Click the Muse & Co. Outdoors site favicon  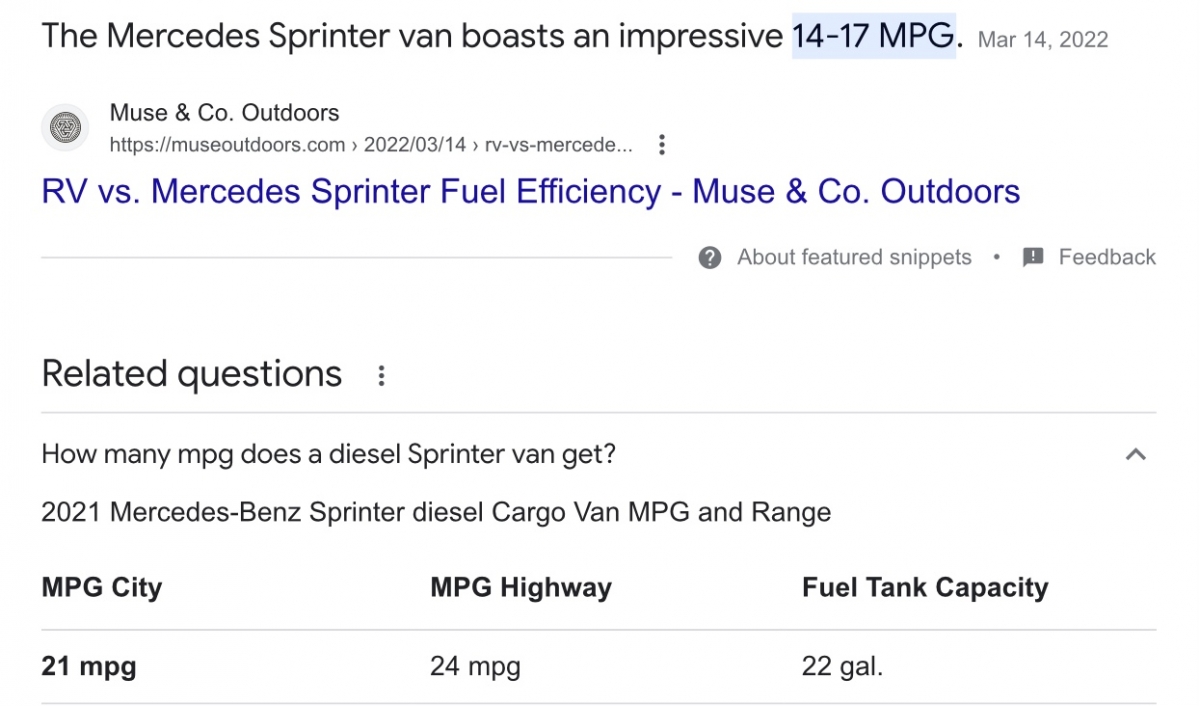65,128
